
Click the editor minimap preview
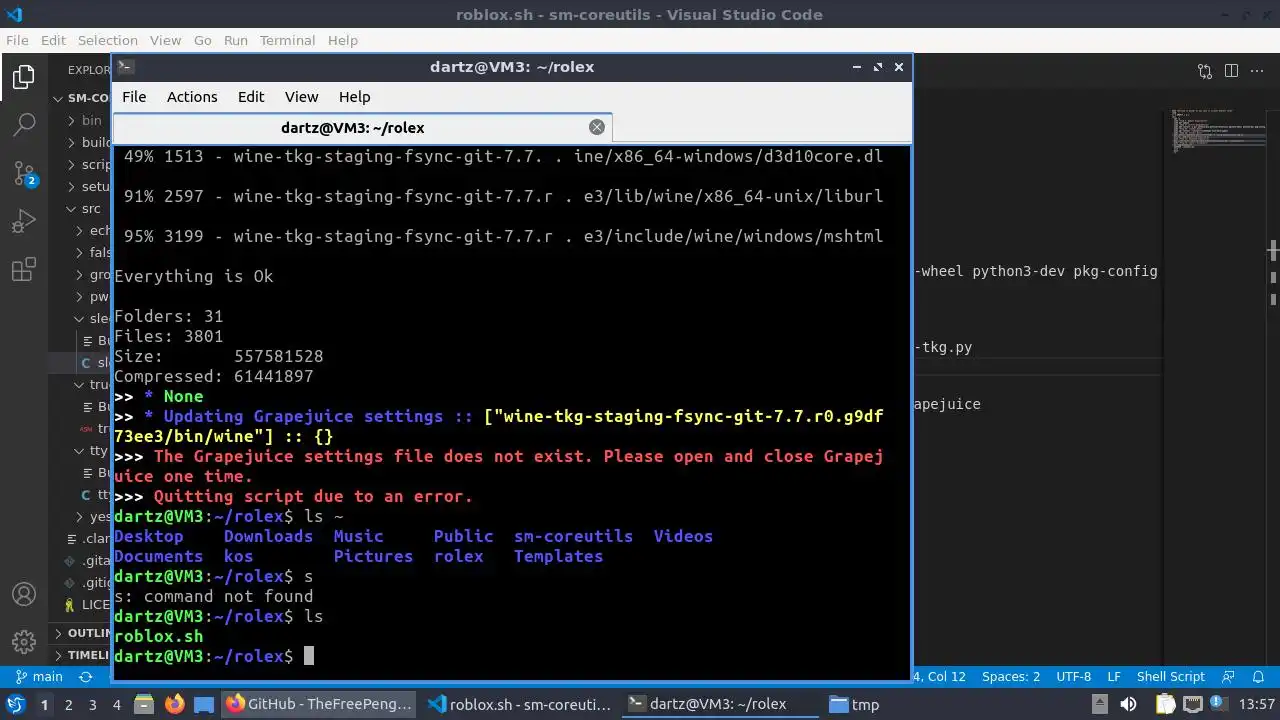(1218, 130)
